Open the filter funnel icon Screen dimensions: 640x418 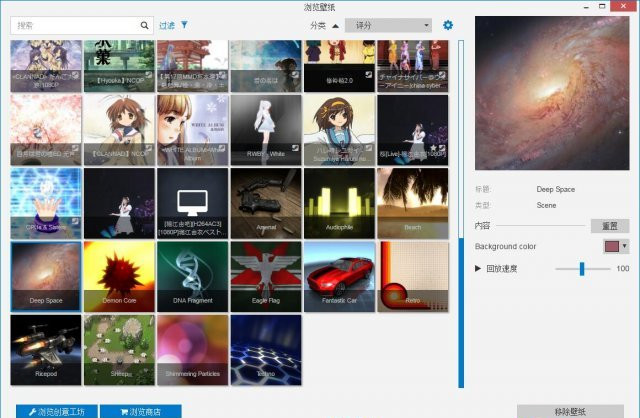pos(184,25)
